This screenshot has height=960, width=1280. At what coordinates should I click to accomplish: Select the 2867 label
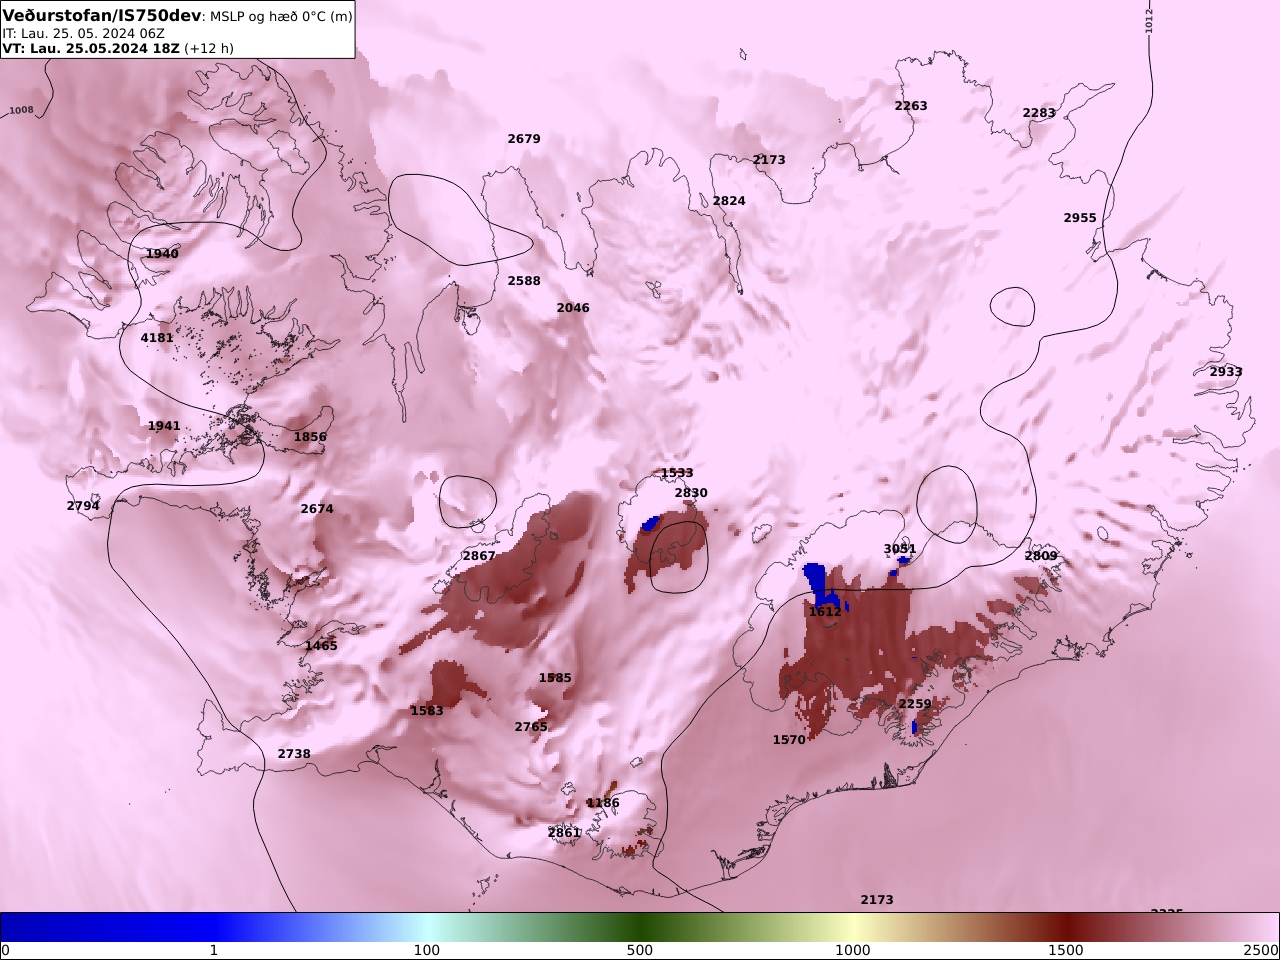479,556
